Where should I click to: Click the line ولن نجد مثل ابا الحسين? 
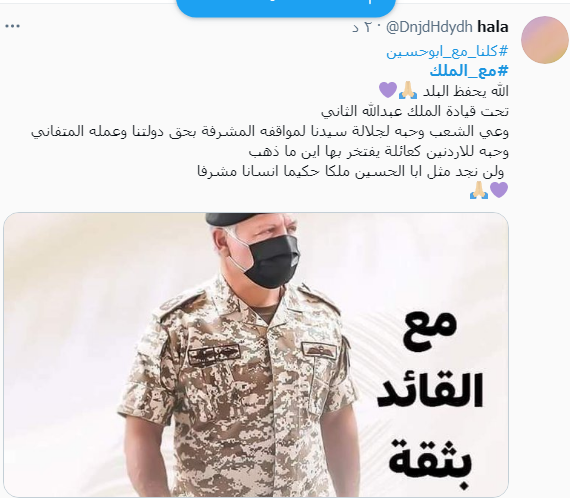[351, 171]
